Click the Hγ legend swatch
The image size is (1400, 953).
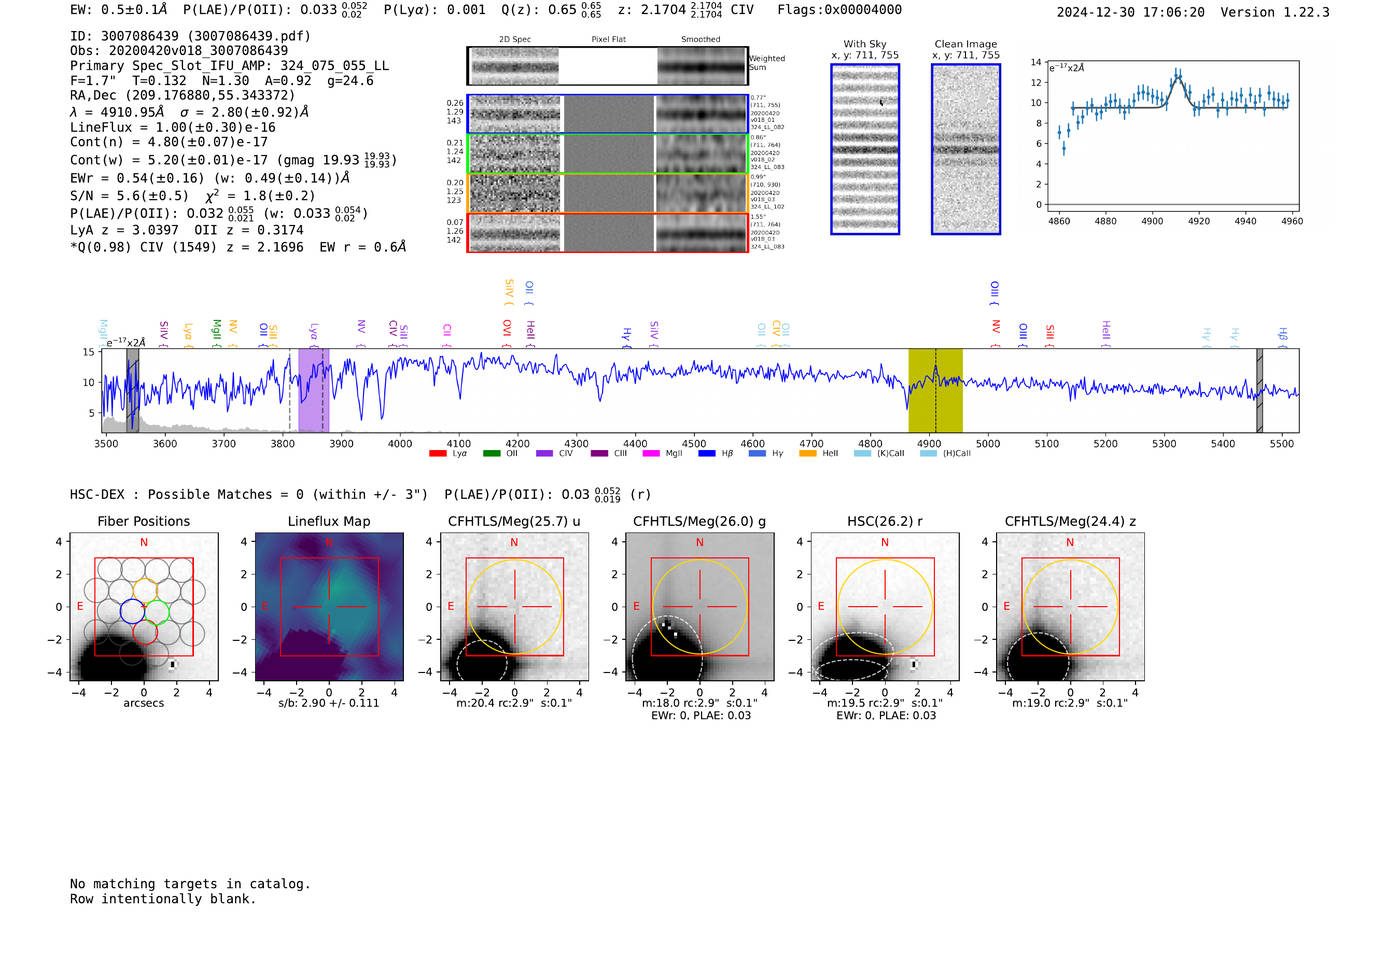coord(757,454)
